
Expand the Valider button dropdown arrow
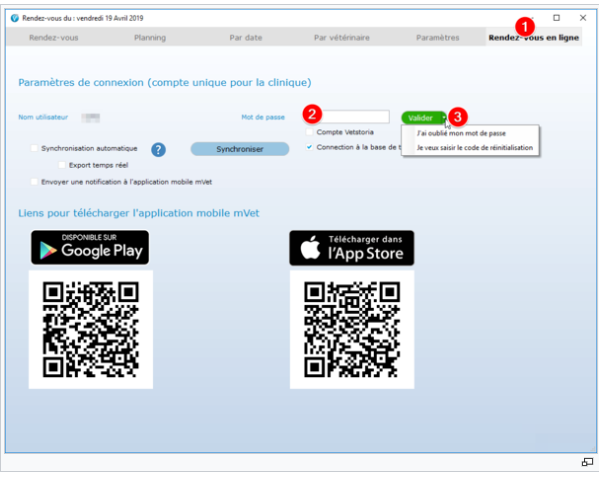click(444, 118)
